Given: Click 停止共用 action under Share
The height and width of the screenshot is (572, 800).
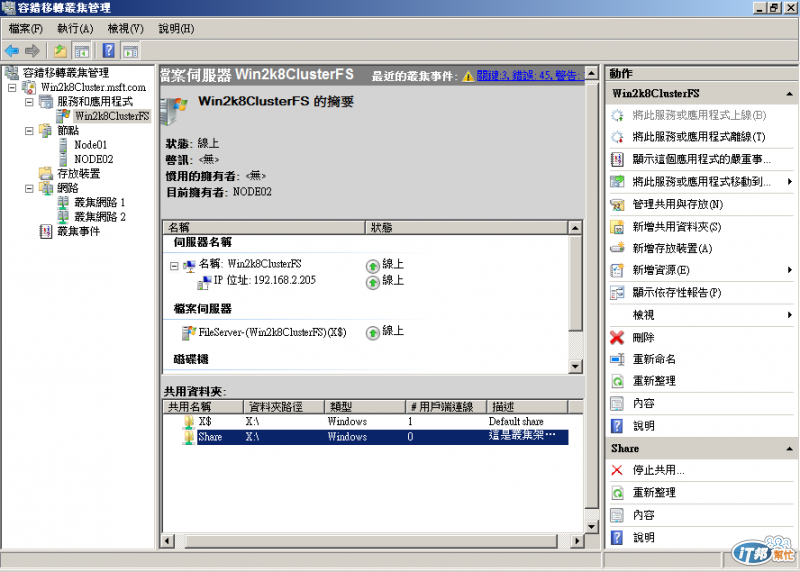Looking at the screenshot, I should point(658,470).
